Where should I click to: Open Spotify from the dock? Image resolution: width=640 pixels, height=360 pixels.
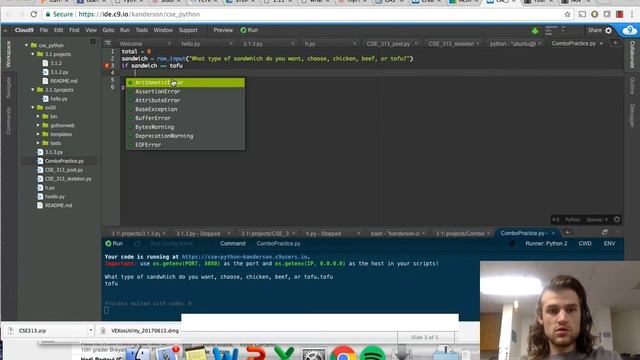(x=373, y=353)
